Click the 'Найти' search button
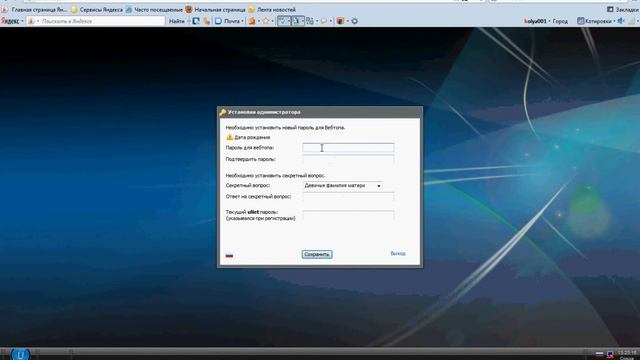The height and width of the screenshot is (360, 640). pyautogui.click(x=176, y=21)
